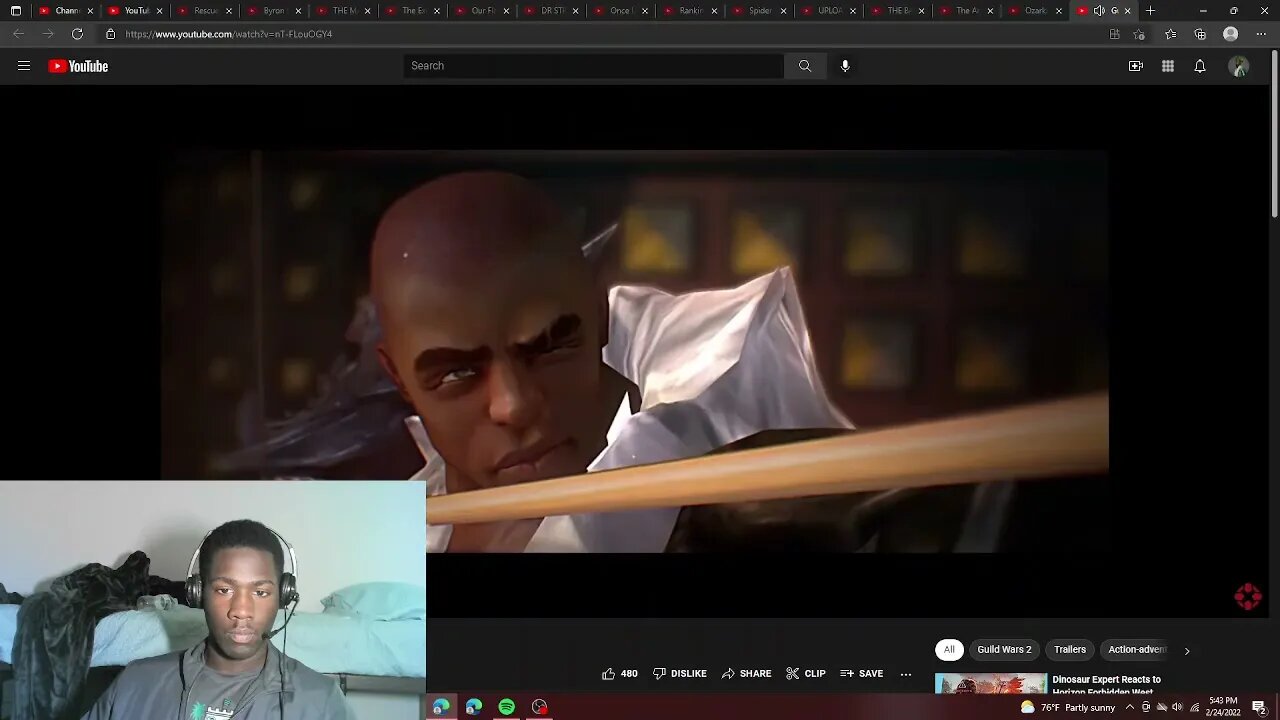Click the red IGN watermark logo
Image resolution: width=1280 pixels, height=720 pixels.
point(1248,597)
